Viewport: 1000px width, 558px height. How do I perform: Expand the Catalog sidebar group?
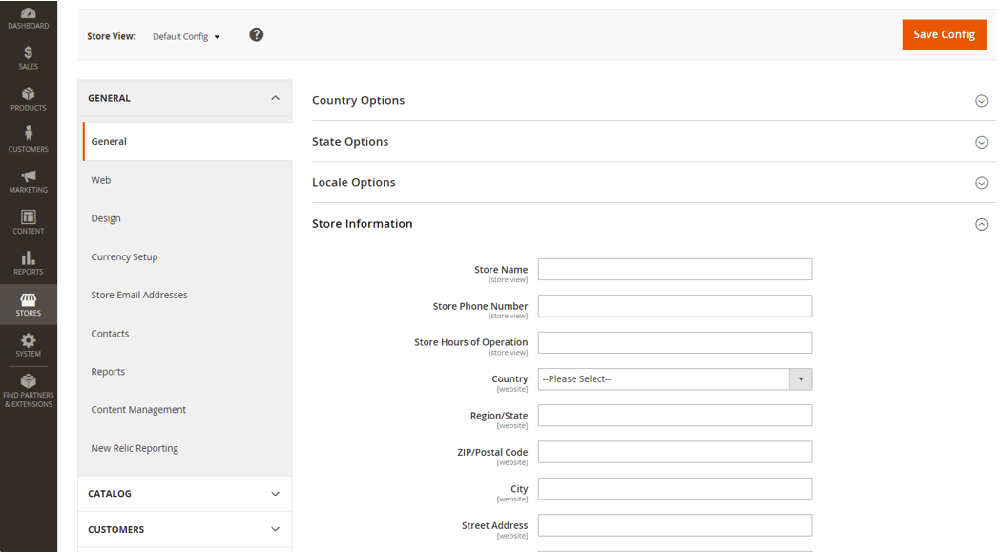275,494
